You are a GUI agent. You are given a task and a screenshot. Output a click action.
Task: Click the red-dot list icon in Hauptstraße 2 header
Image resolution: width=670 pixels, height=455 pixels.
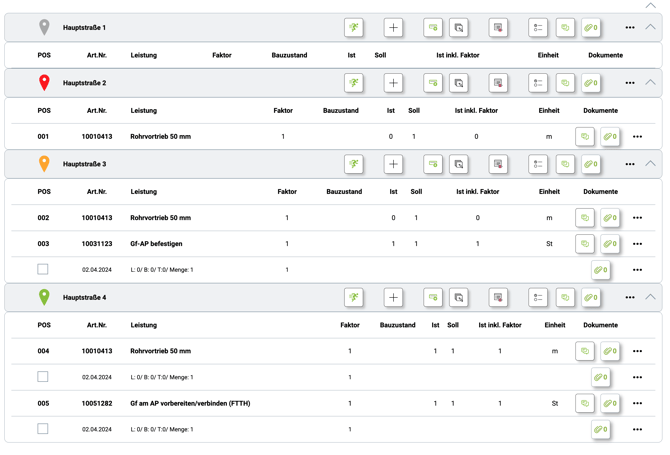498,83
